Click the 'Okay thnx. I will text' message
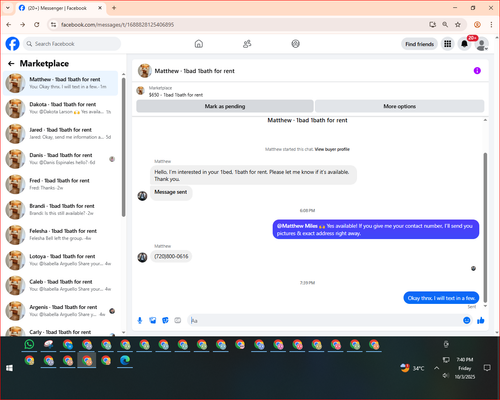This screenshot has width=500, height=400. 441,298
